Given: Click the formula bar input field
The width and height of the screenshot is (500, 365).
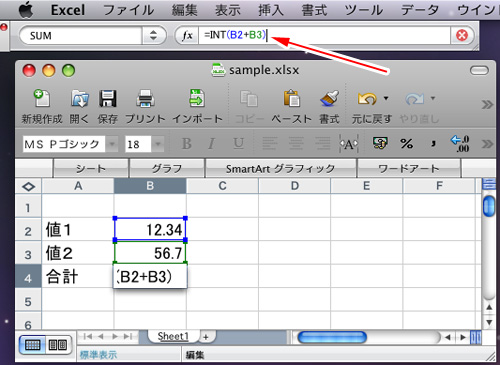Looking at the screenshot, I should point(325,35).
